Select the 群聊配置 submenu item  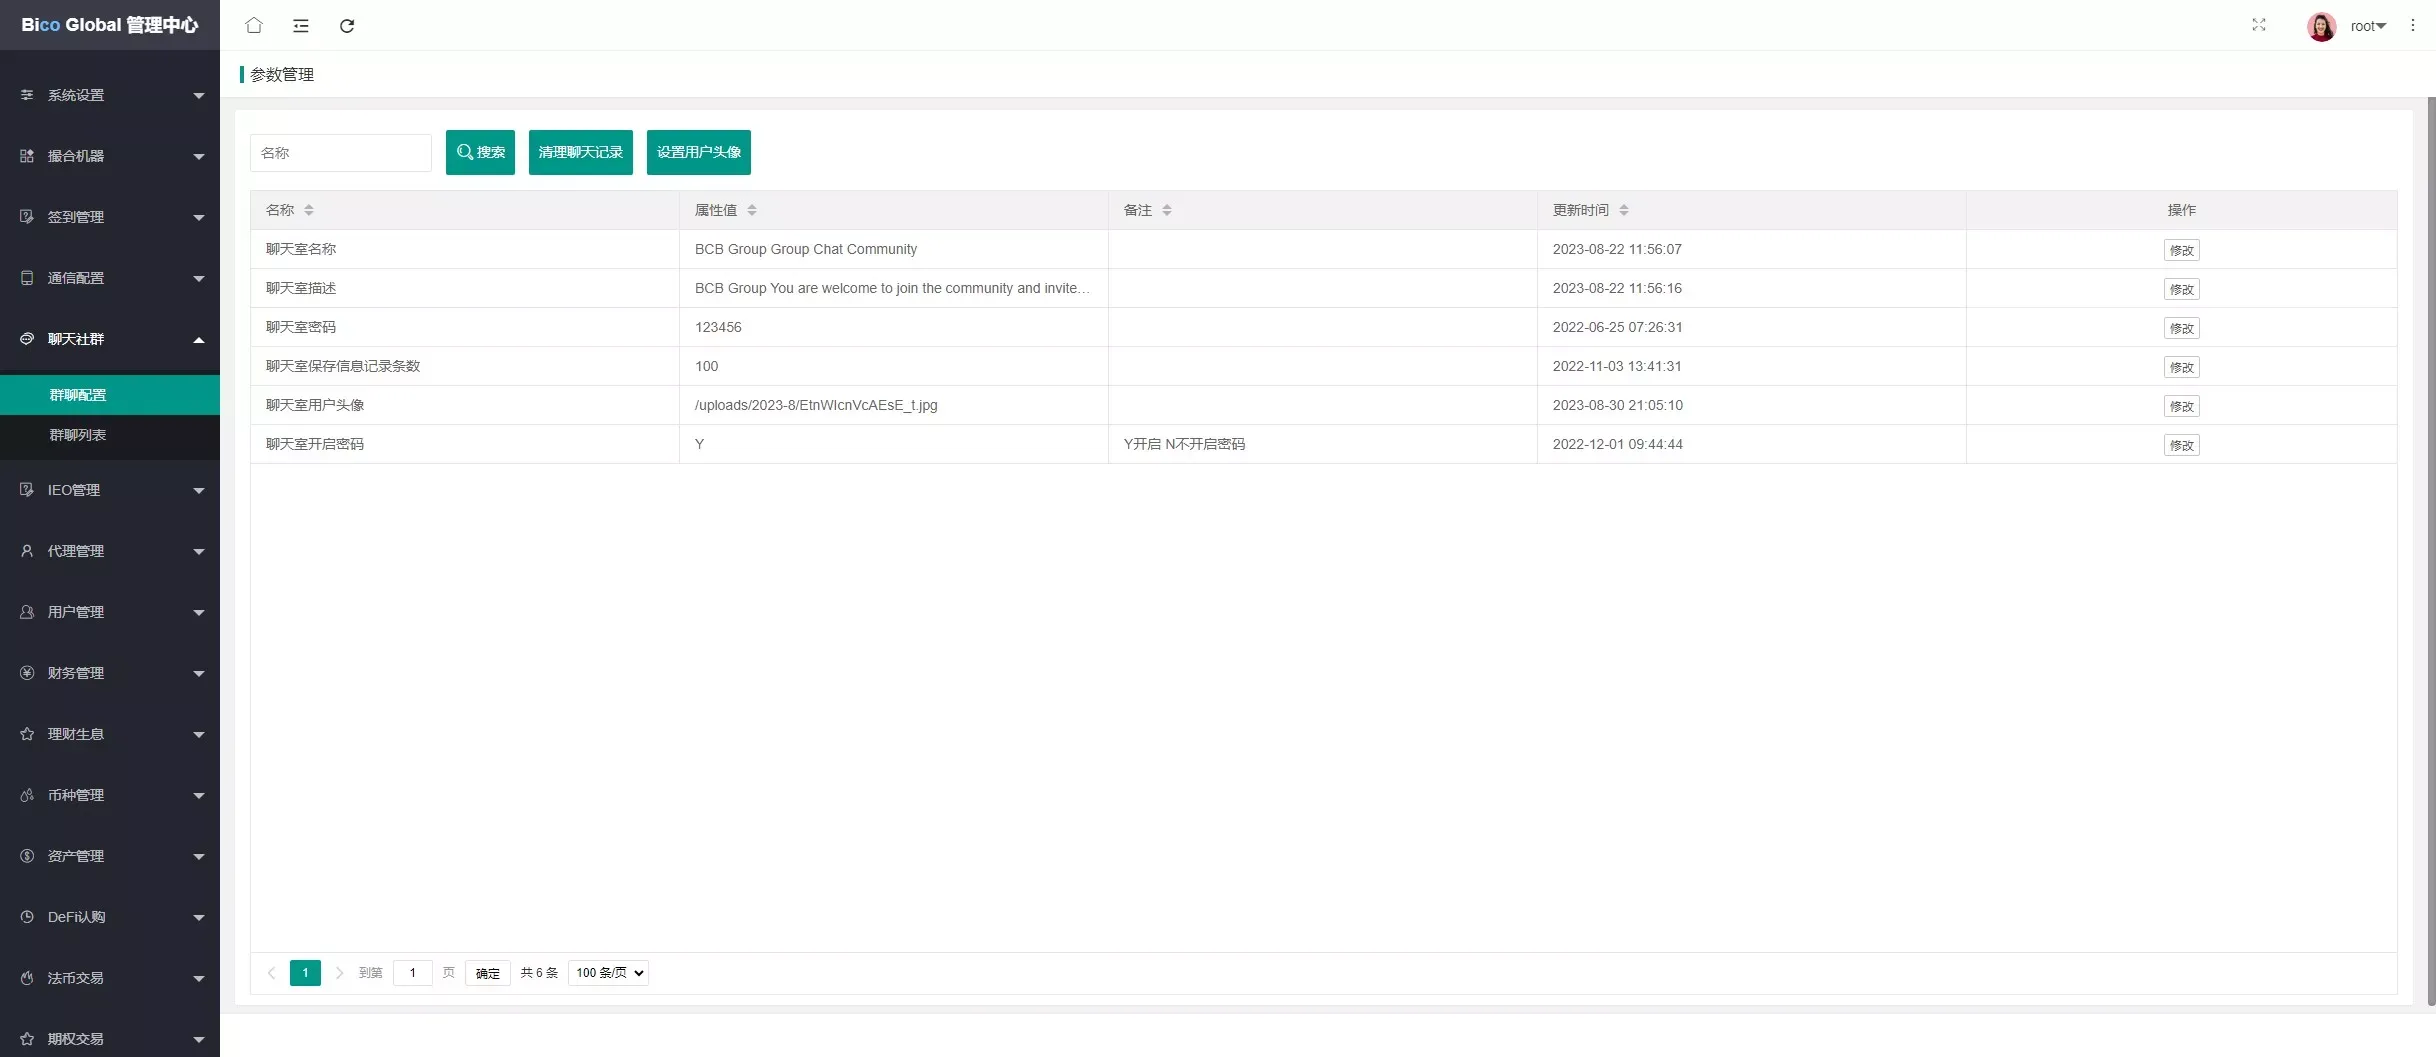[x=110, y=395]
